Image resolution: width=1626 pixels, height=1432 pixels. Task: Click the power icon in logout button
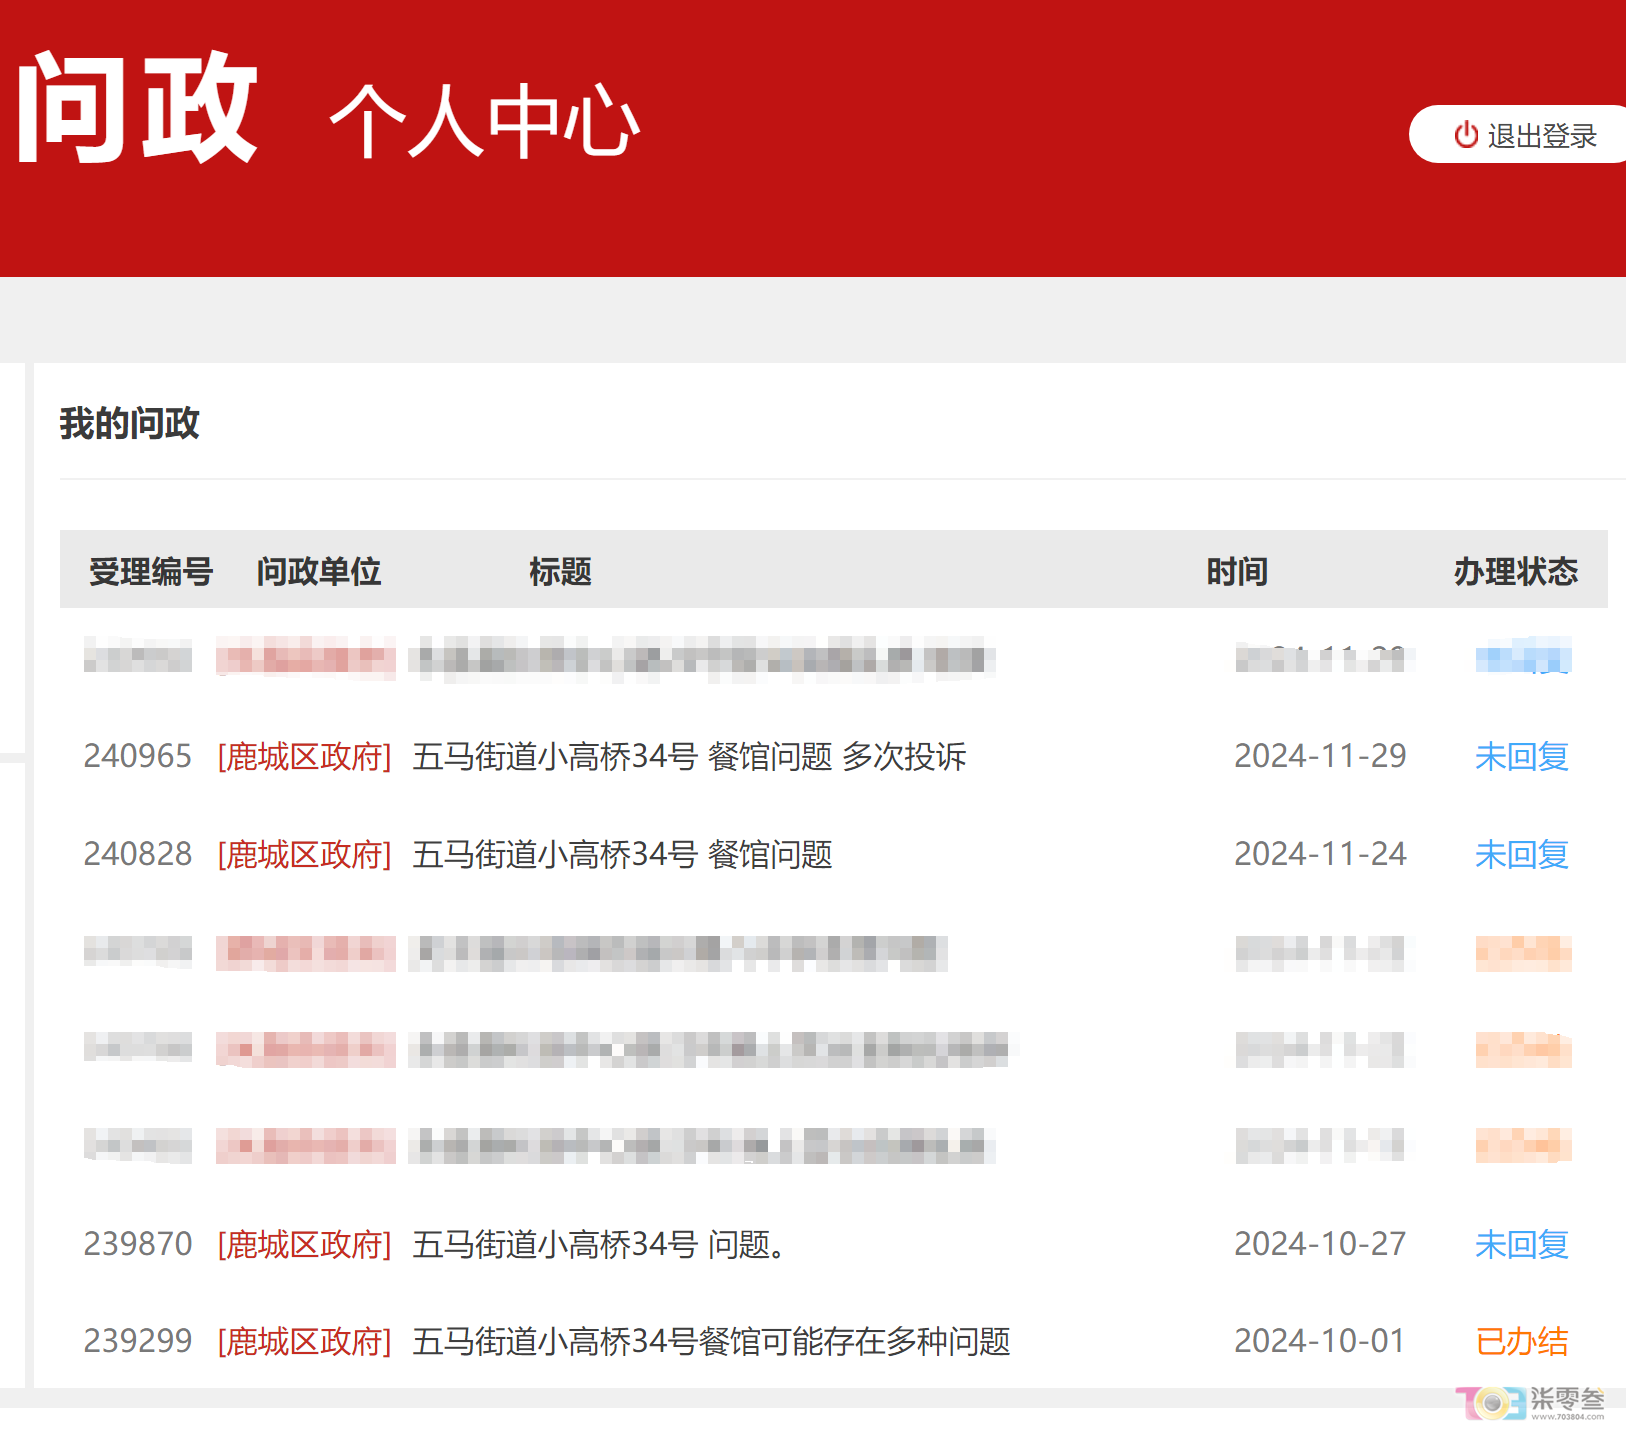pos(1466,134)
